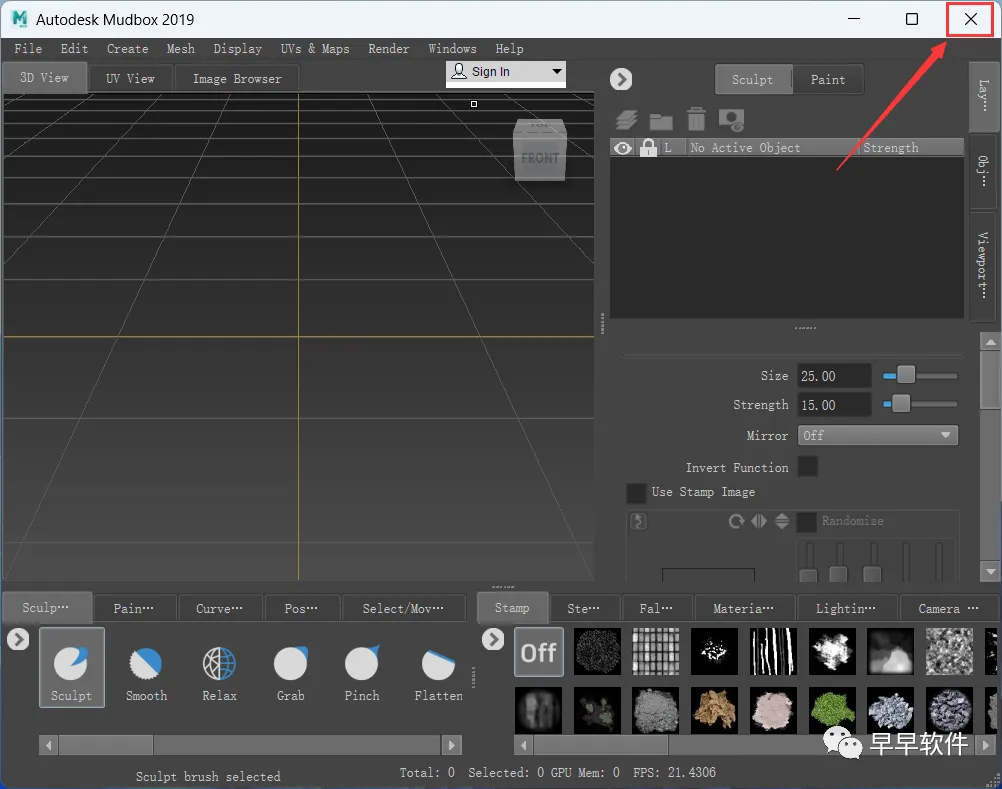Screen dimensions: 1002x789
Task: Expand the sculpt tools tray arrow
Action: coord(19,639)
